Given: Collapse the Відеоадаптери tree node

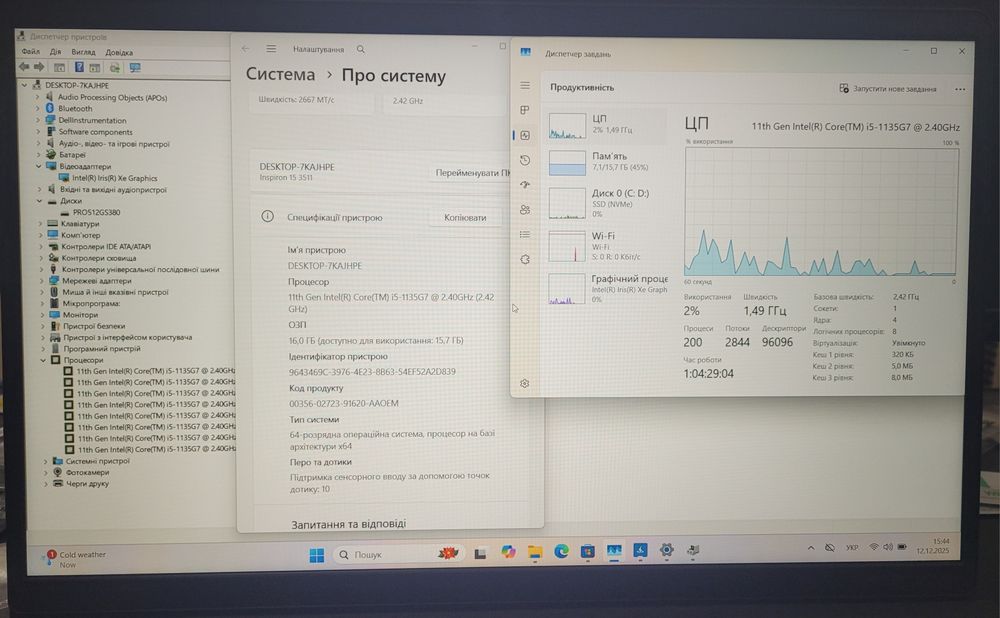Looking at the screenshot, I should (x=38, y=166).
